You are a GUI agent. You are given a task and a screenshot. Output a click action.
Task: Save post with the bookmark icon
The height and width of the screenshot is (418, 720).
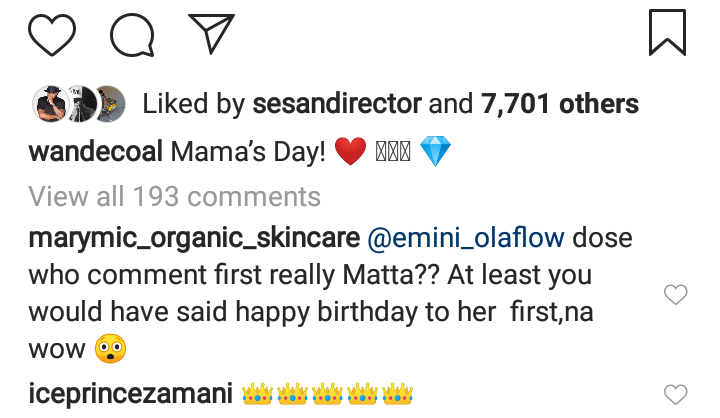668,32
